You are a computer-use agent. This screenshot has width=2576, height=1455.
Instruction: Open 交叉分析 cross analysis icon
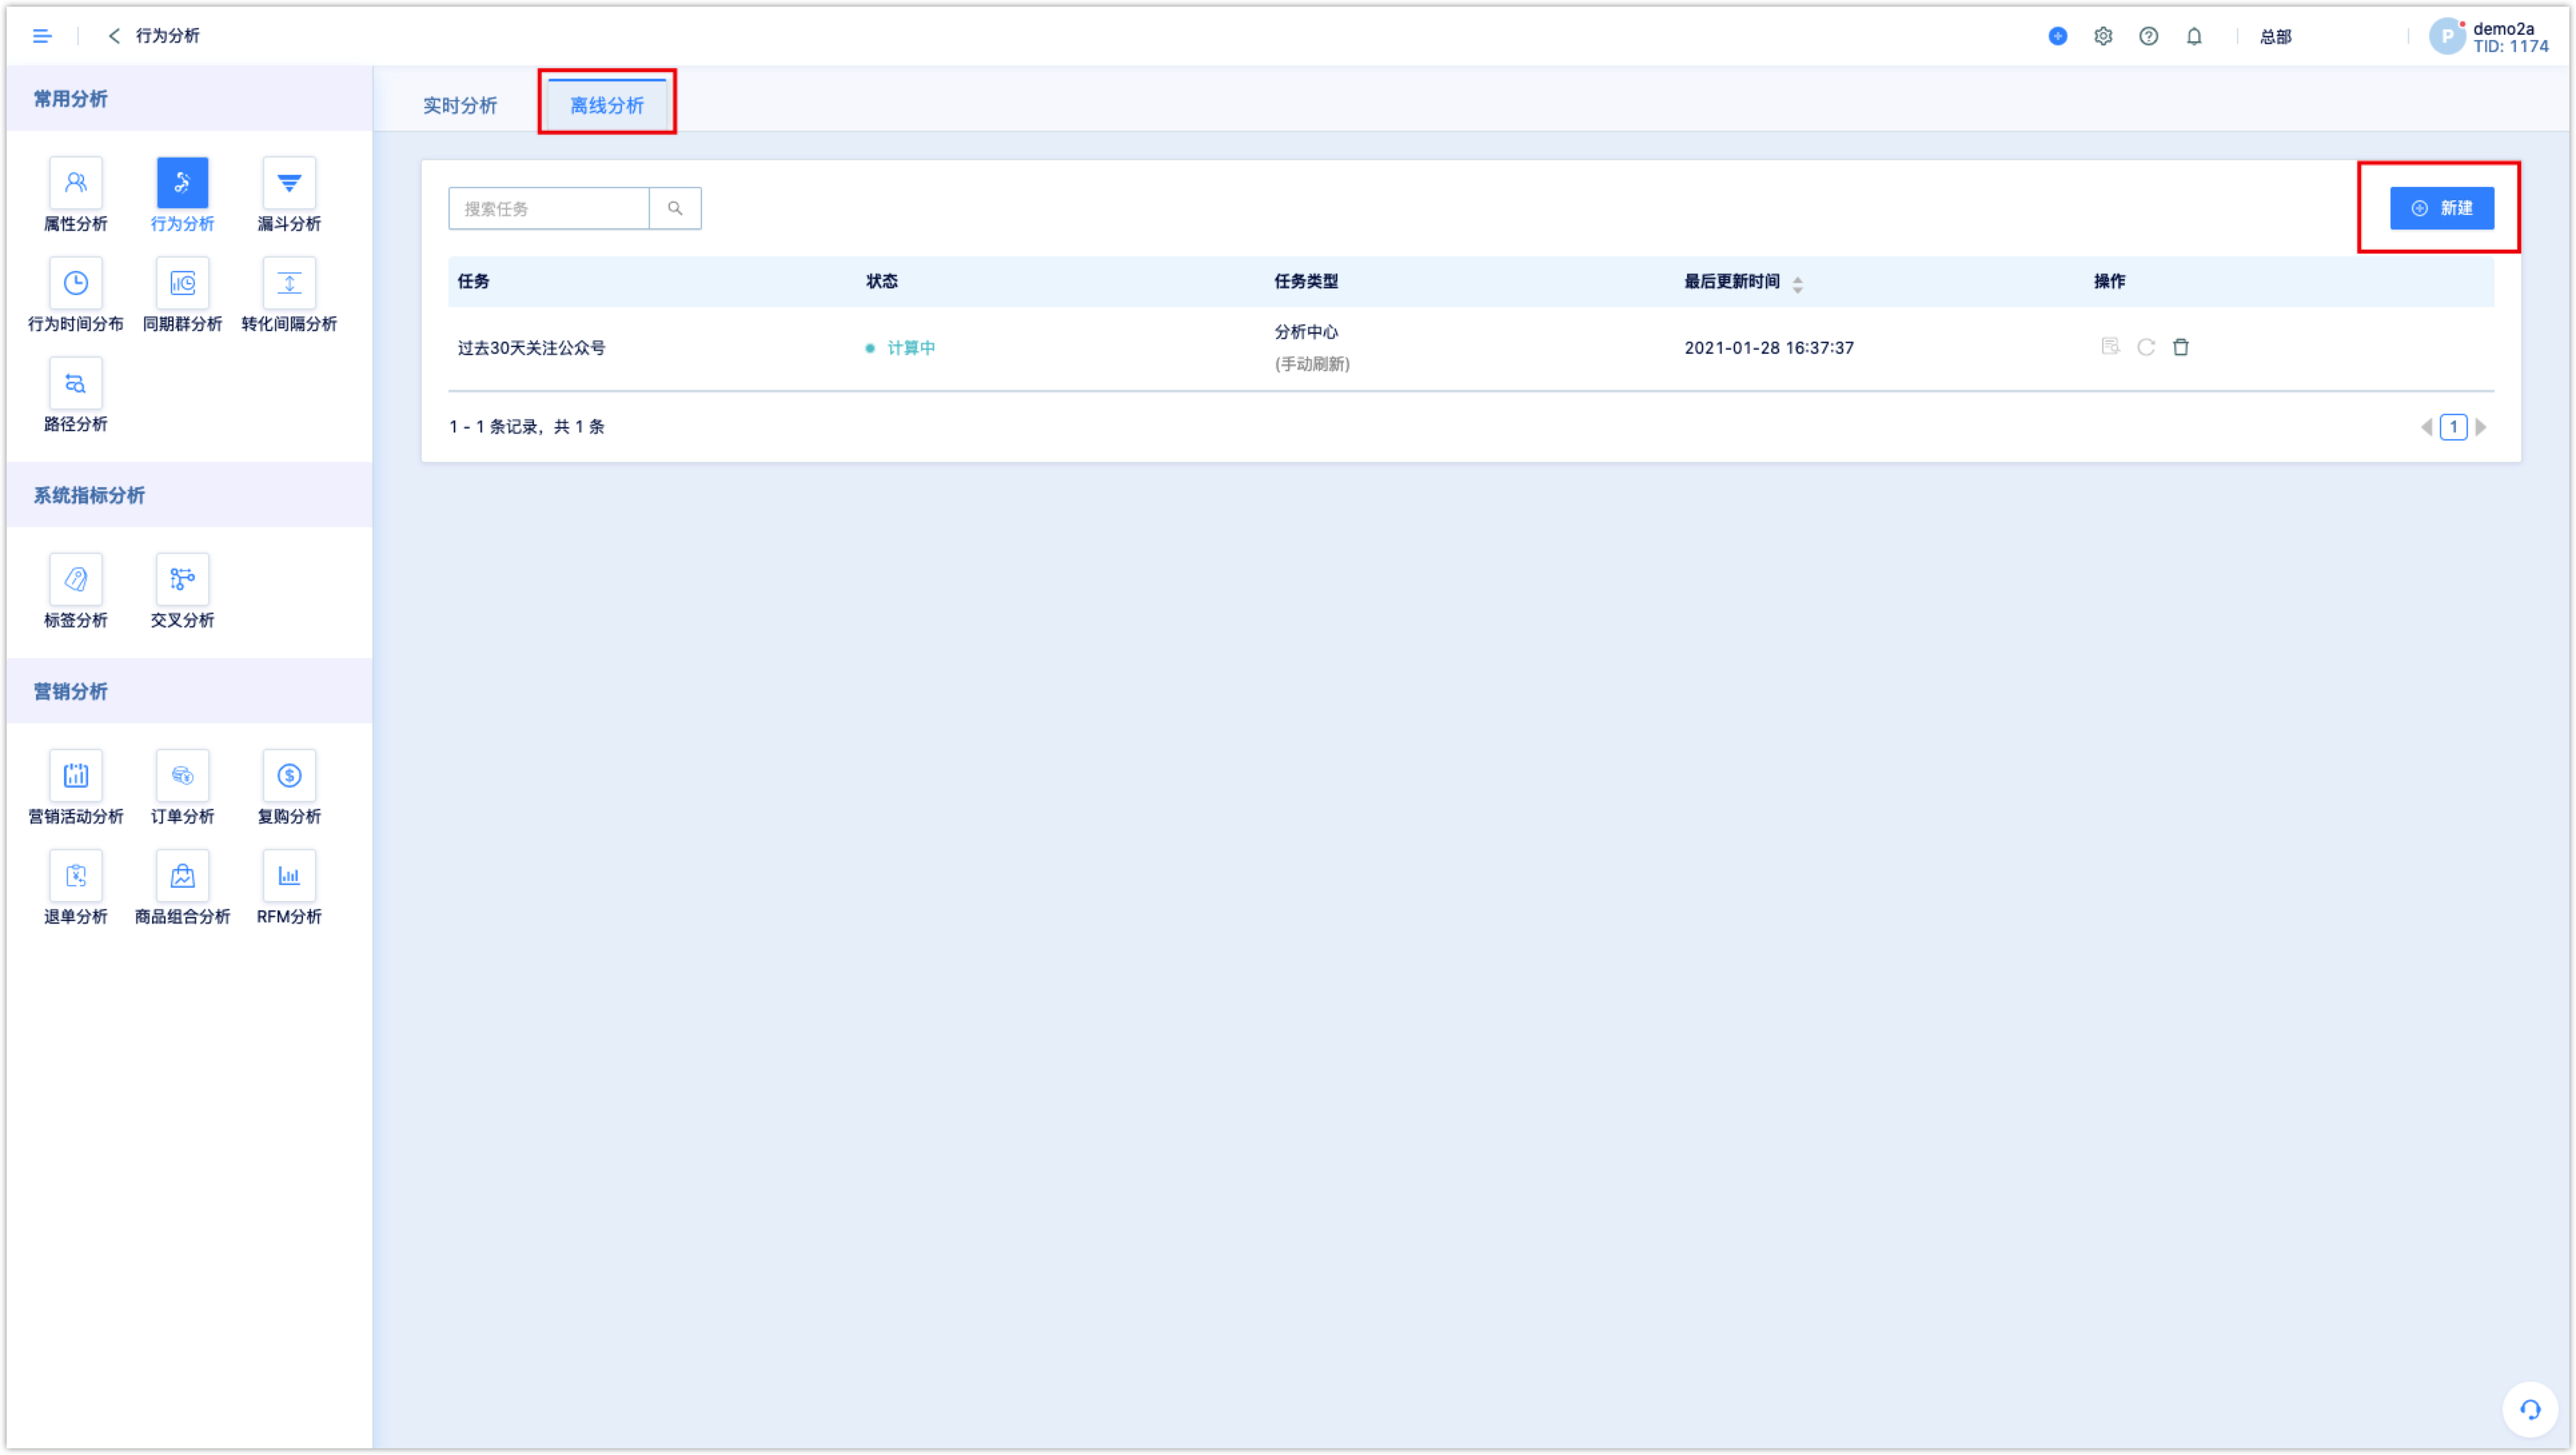tap(182, 579)
